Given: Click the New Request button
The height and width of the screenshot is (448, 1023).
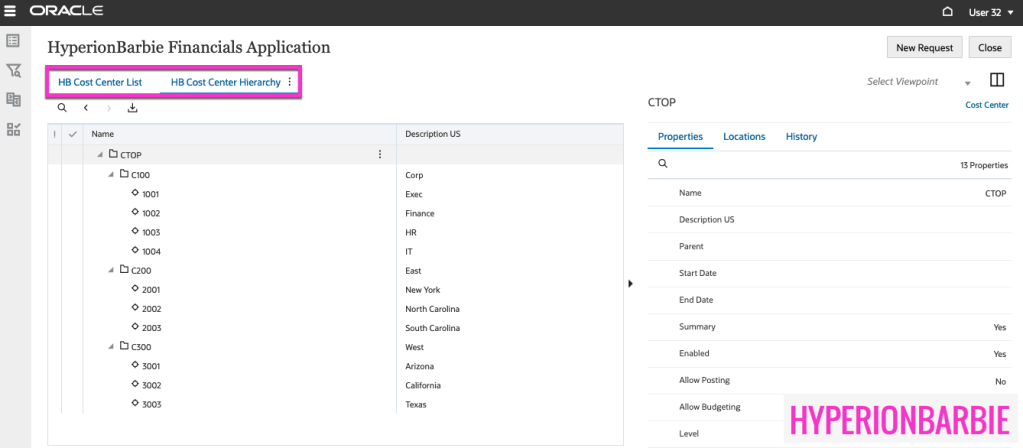Looking at the screenshot, I should pyautogui.click(x=924, y=48).
